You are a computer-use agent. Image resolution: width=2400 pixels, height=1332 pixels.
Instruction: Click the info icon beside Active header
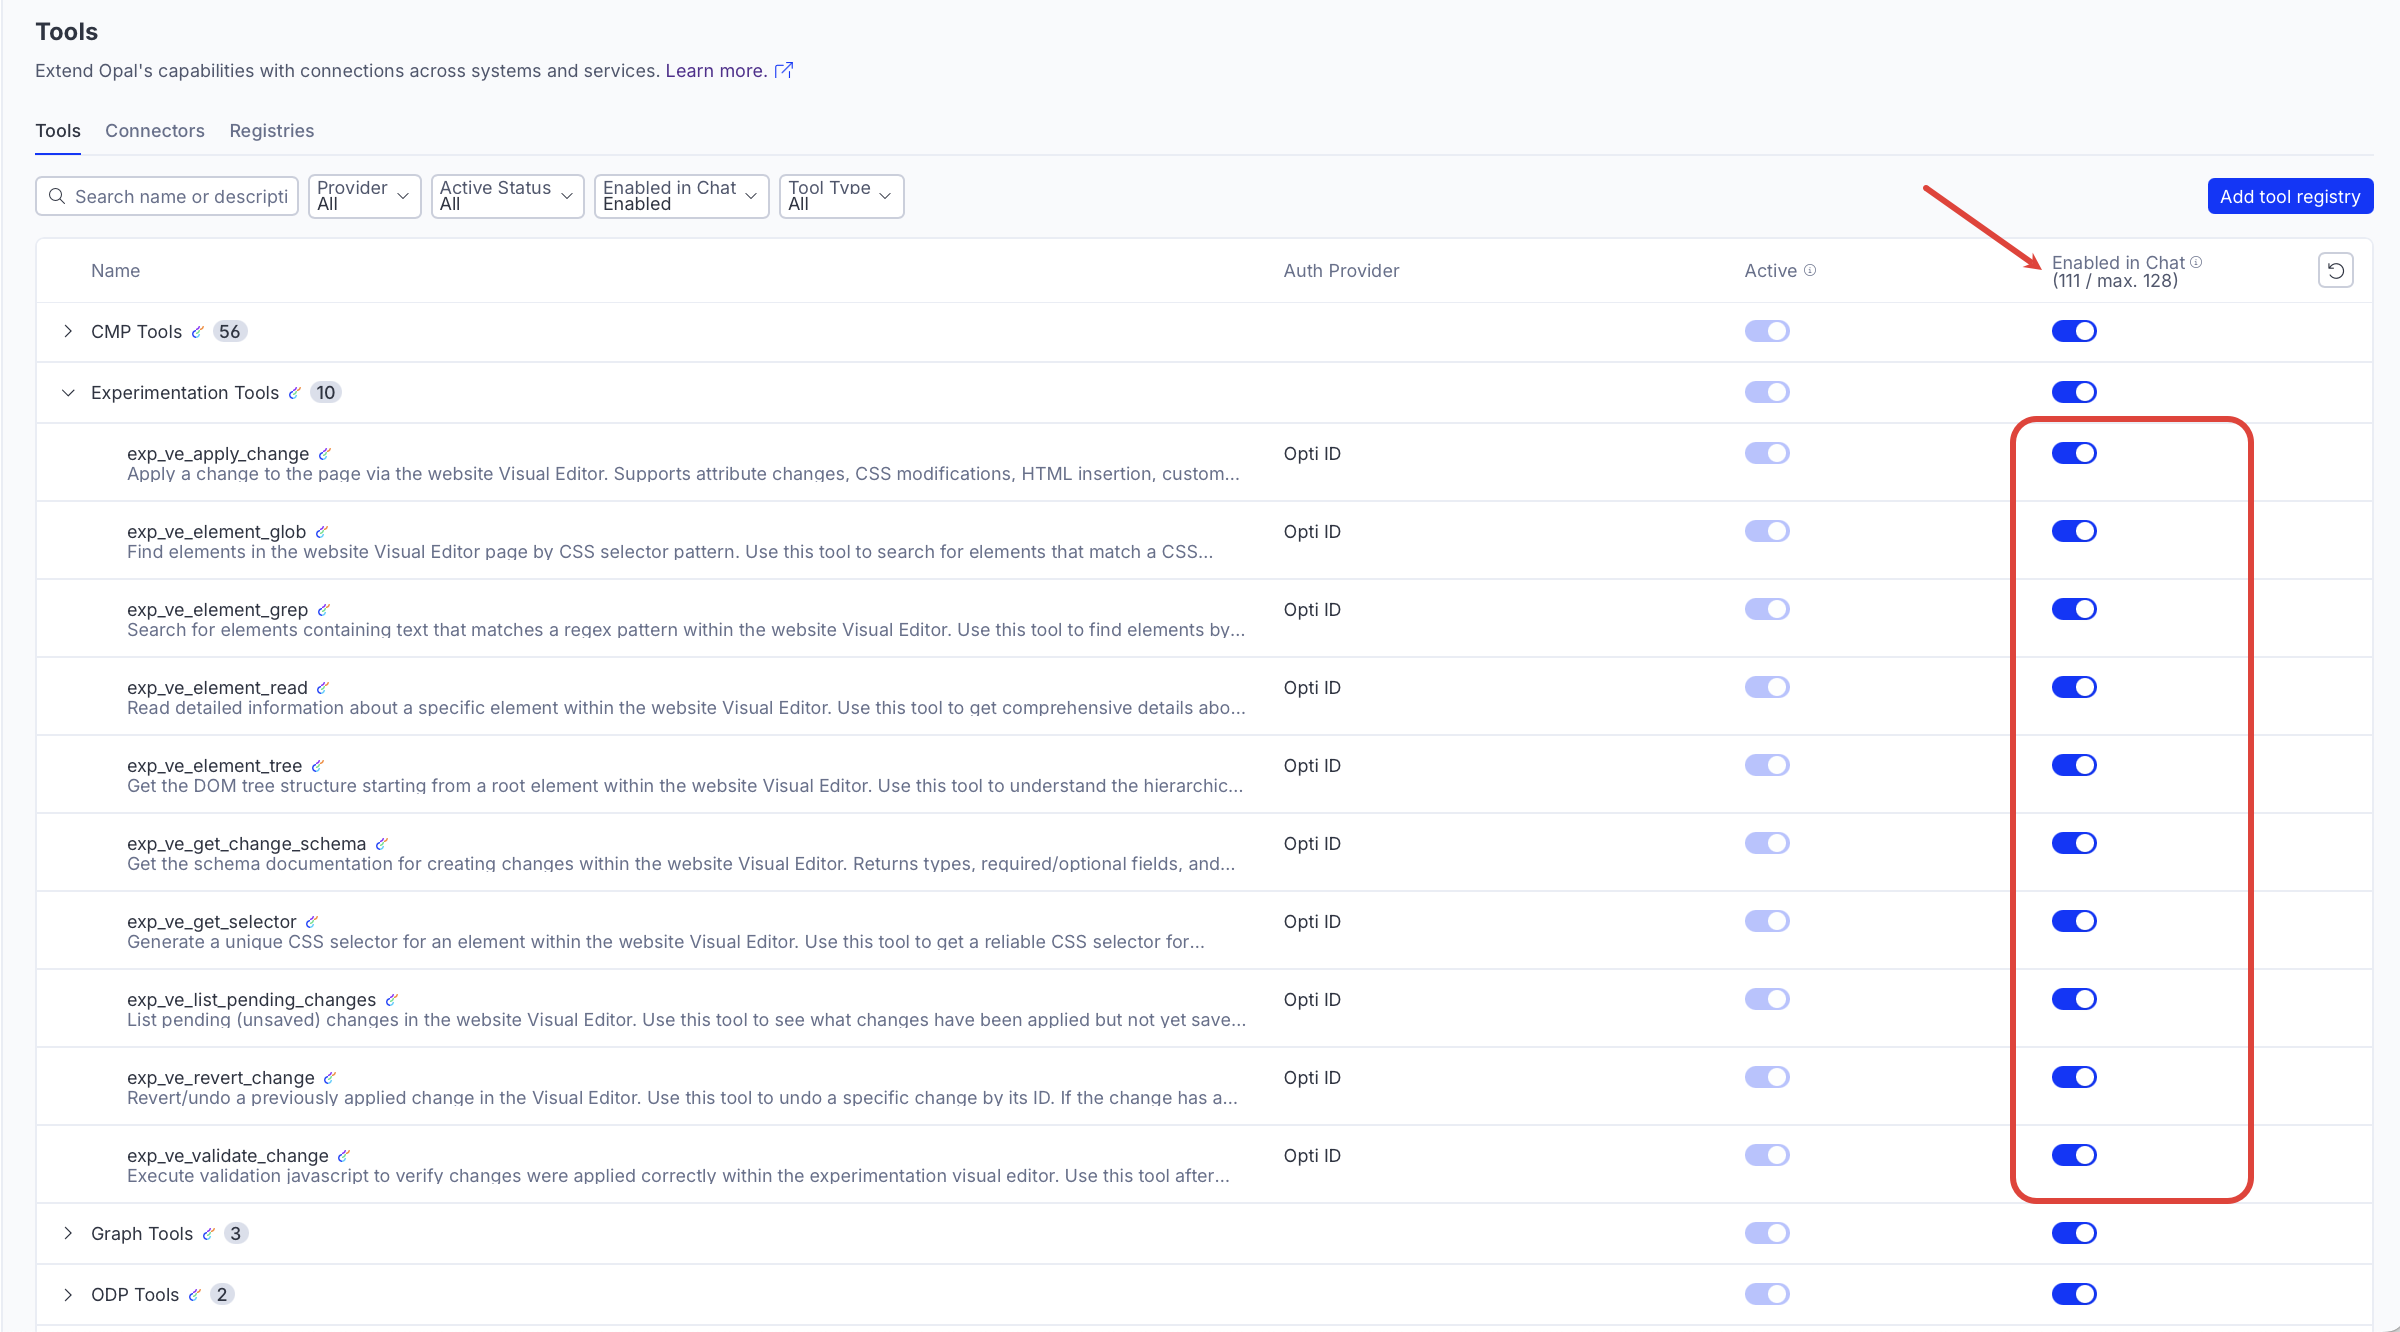tap(1810, 270)
